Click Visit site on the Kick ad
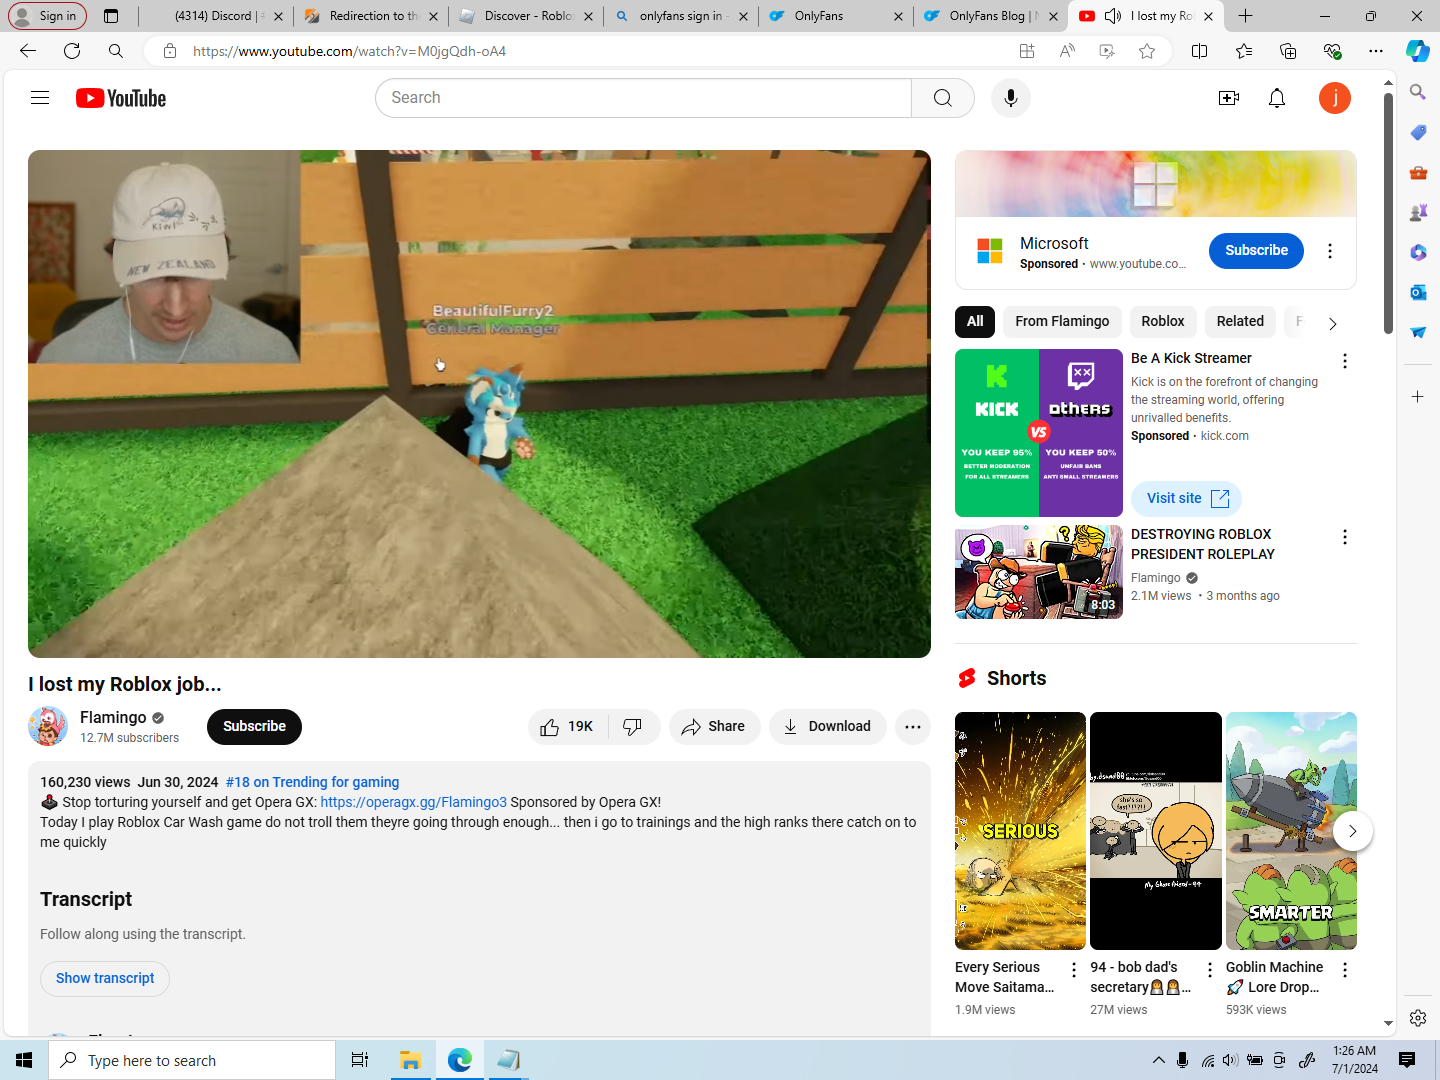Screen dimensions: 1440x1080 (1187, 498)
